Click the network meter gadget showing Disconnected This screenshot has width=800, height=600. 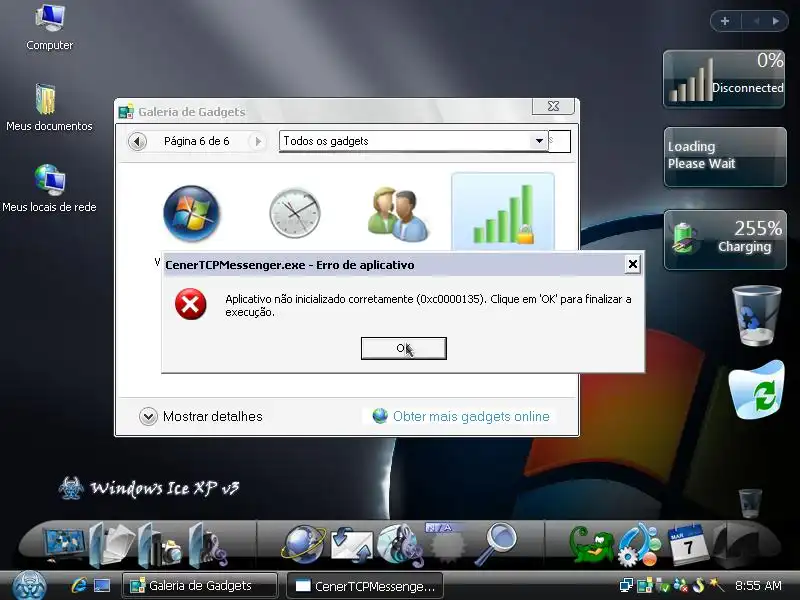coord(724,79)
